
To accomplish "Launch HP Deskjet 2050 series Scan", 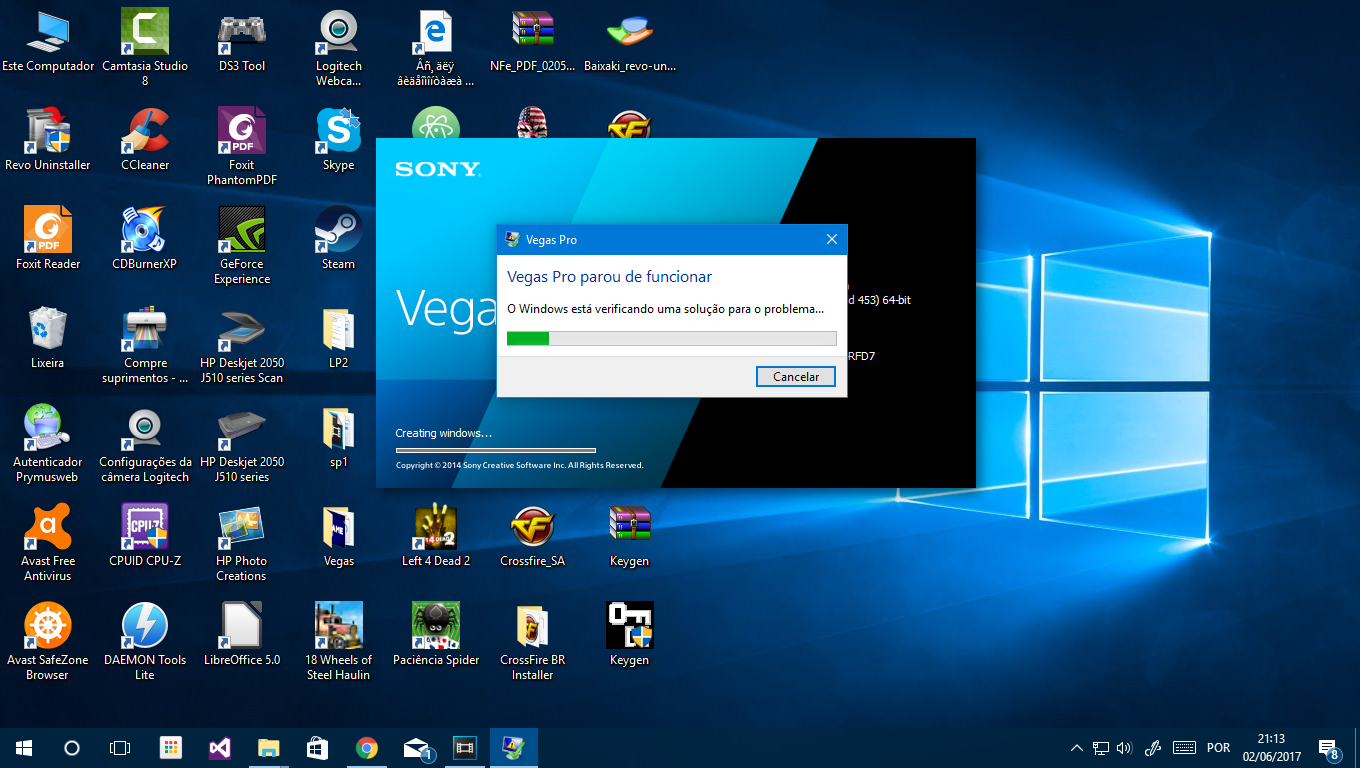I will 242,345.
